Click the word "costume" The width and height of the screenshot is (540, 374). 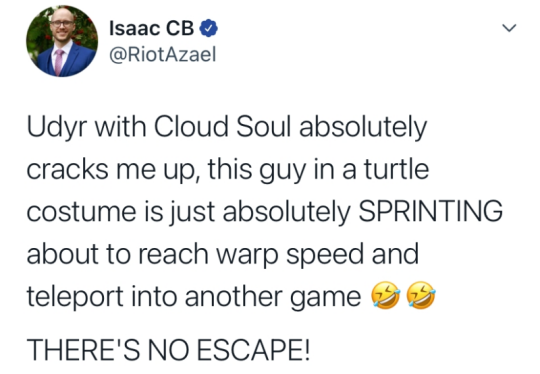[x=82, y=212]
